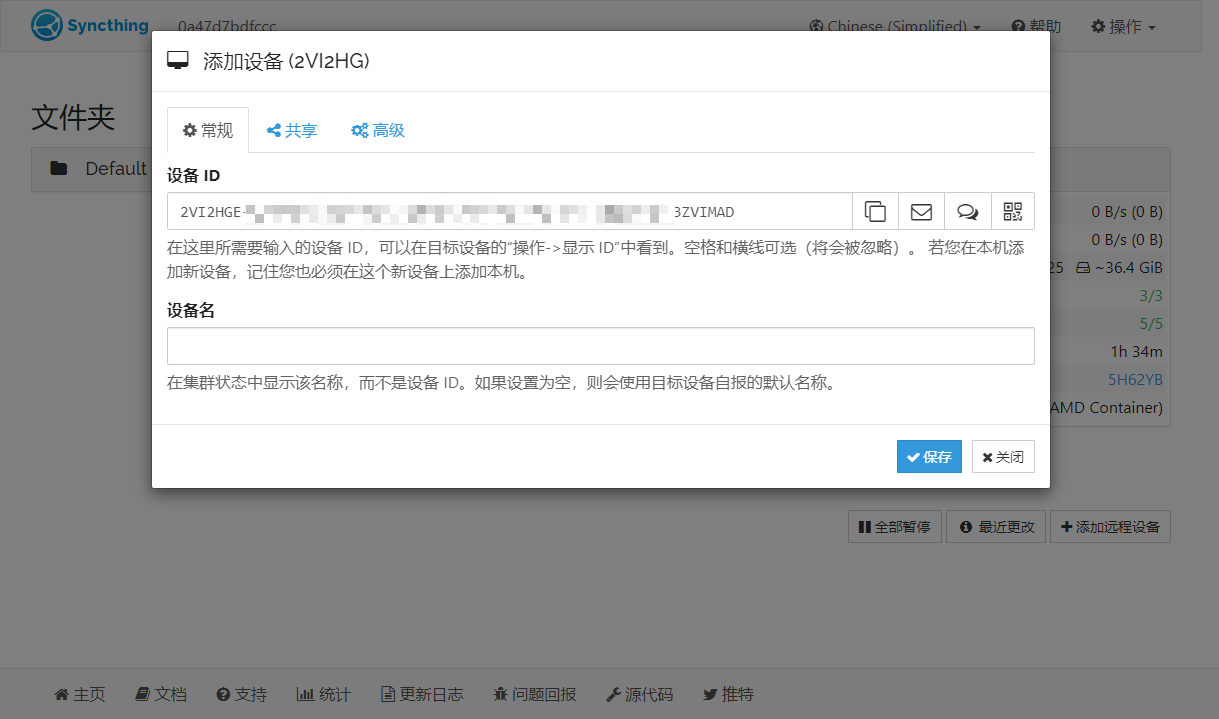This screenshot has height=719, width=1219.
Task: Save the new device with 保存
Action: click(x=929, y=456)
